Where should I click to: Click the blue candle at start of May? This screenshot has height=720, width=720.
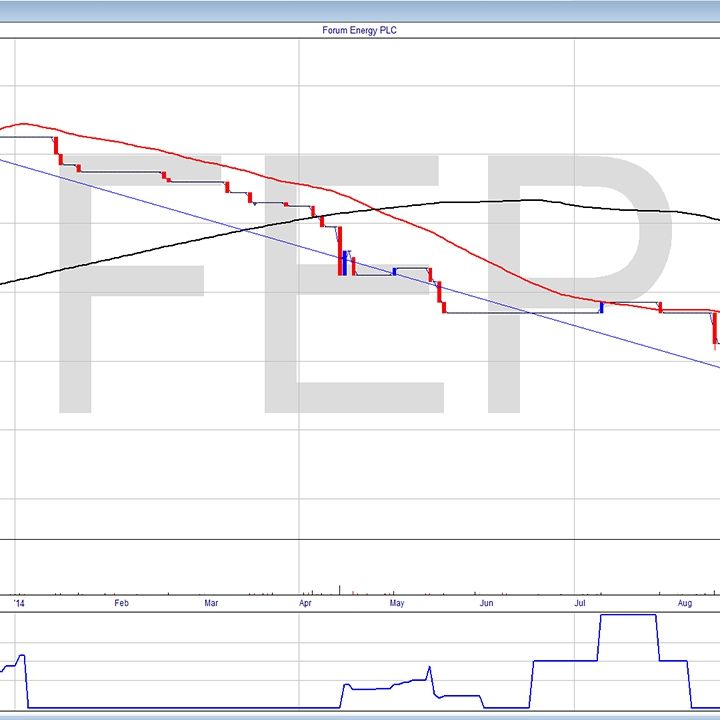pos(394,270)
